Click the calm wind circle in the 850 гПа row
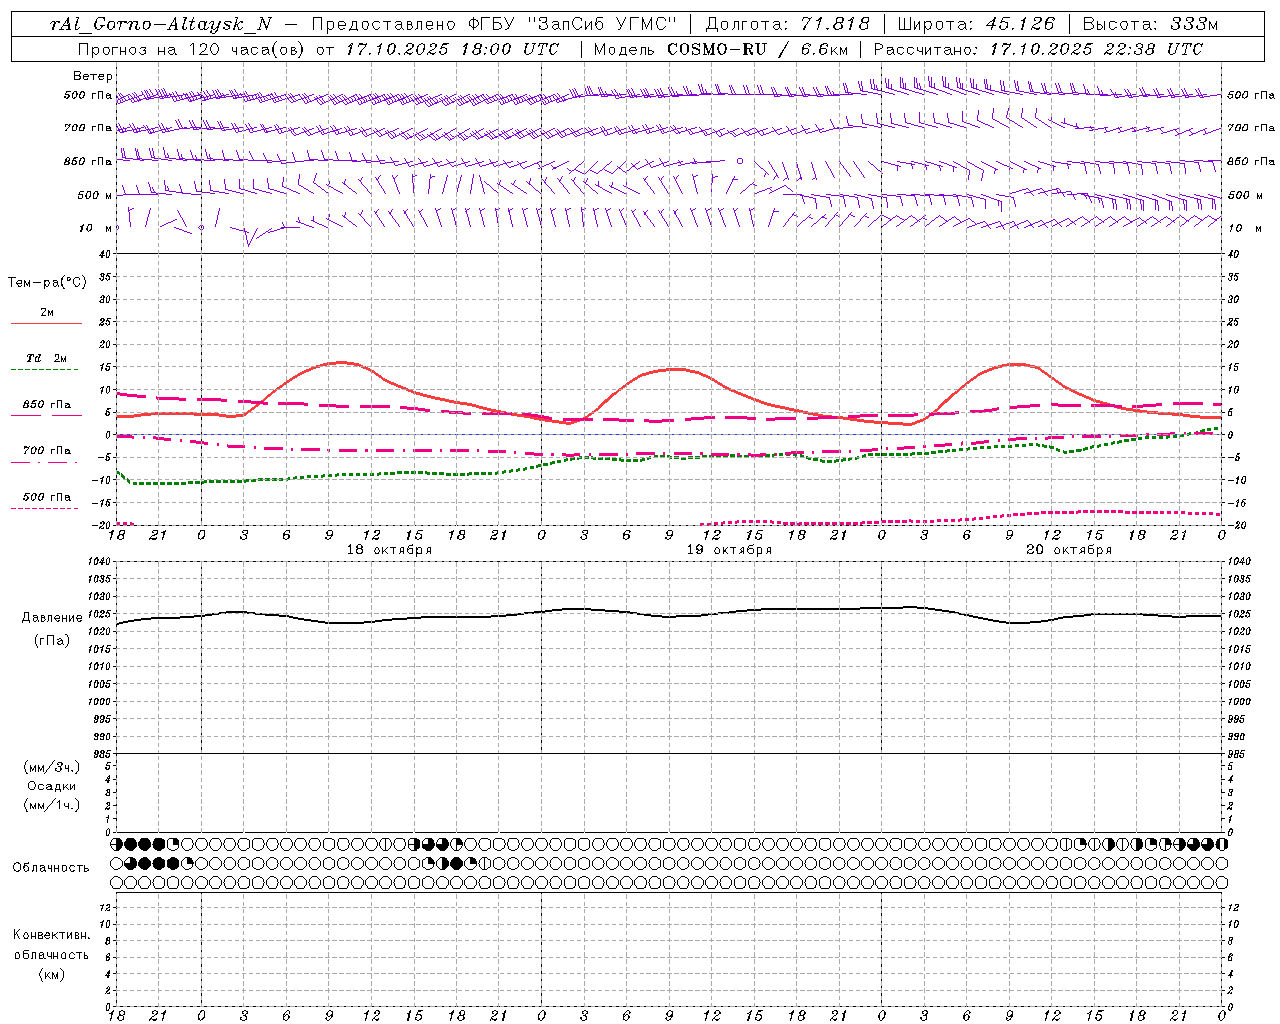The width and height of the screenshot is (1280, 1024). coord(740,160)
